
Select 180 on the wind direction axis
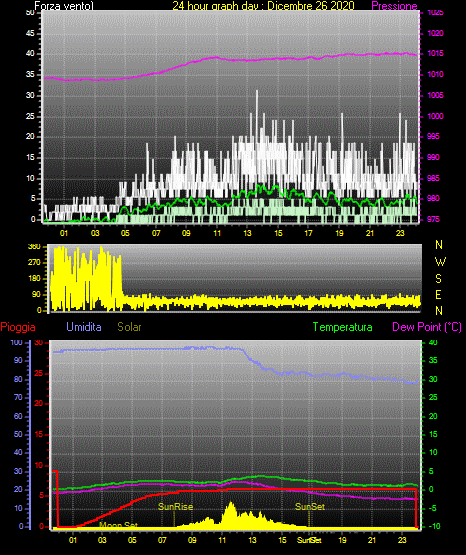point(34,279)
